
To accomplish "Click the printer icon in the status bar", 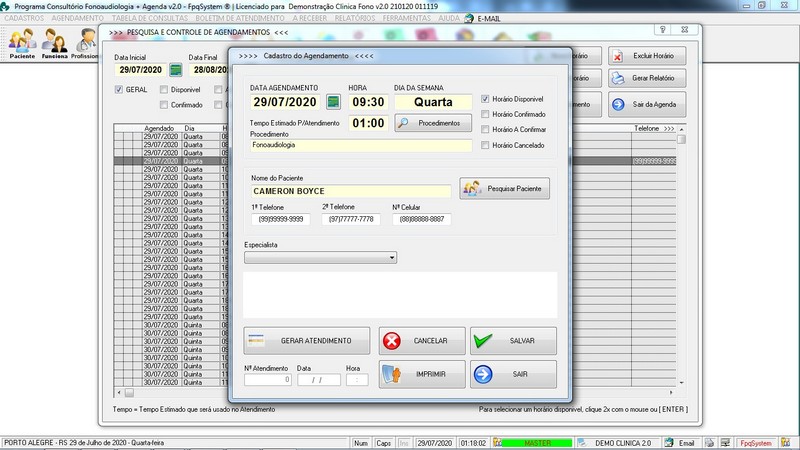I will pos(709,443).
